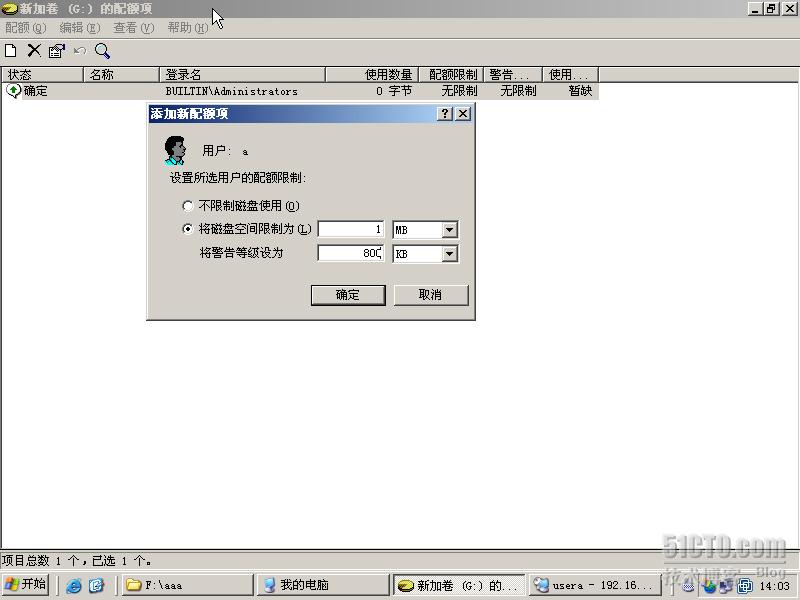Click the taskbar clock showing 14:03
800x600 pixels.
(x=774, y=586)
